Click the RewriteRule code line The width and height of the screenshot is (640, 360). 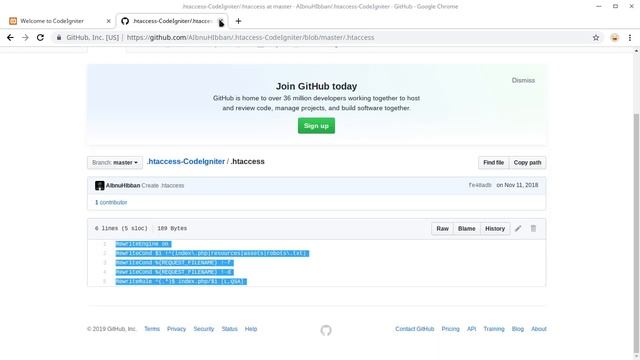tap(181, 282)
